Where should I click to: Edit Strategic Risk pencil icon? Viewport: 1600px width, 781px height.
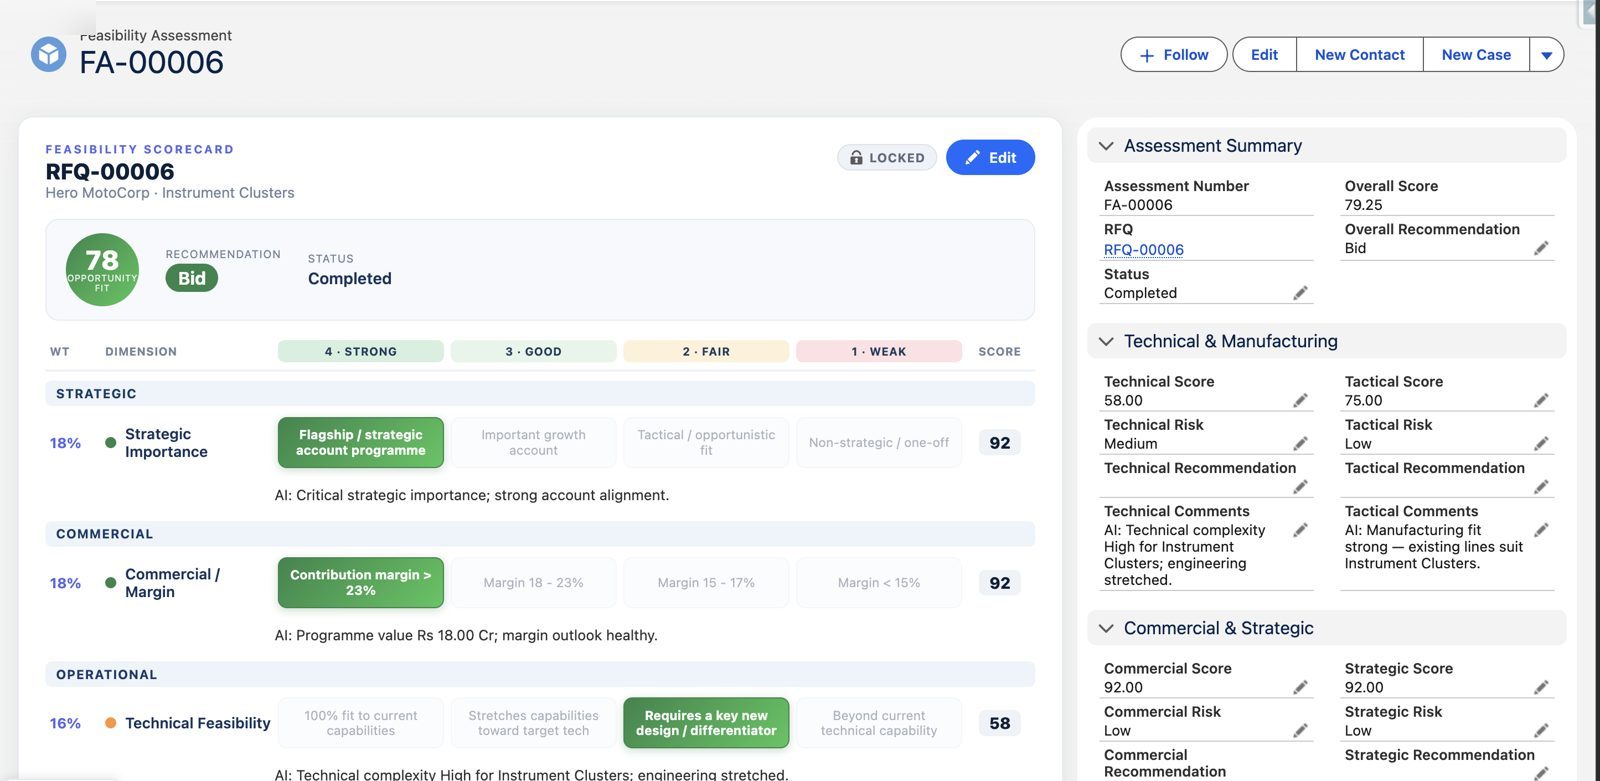1541,730
